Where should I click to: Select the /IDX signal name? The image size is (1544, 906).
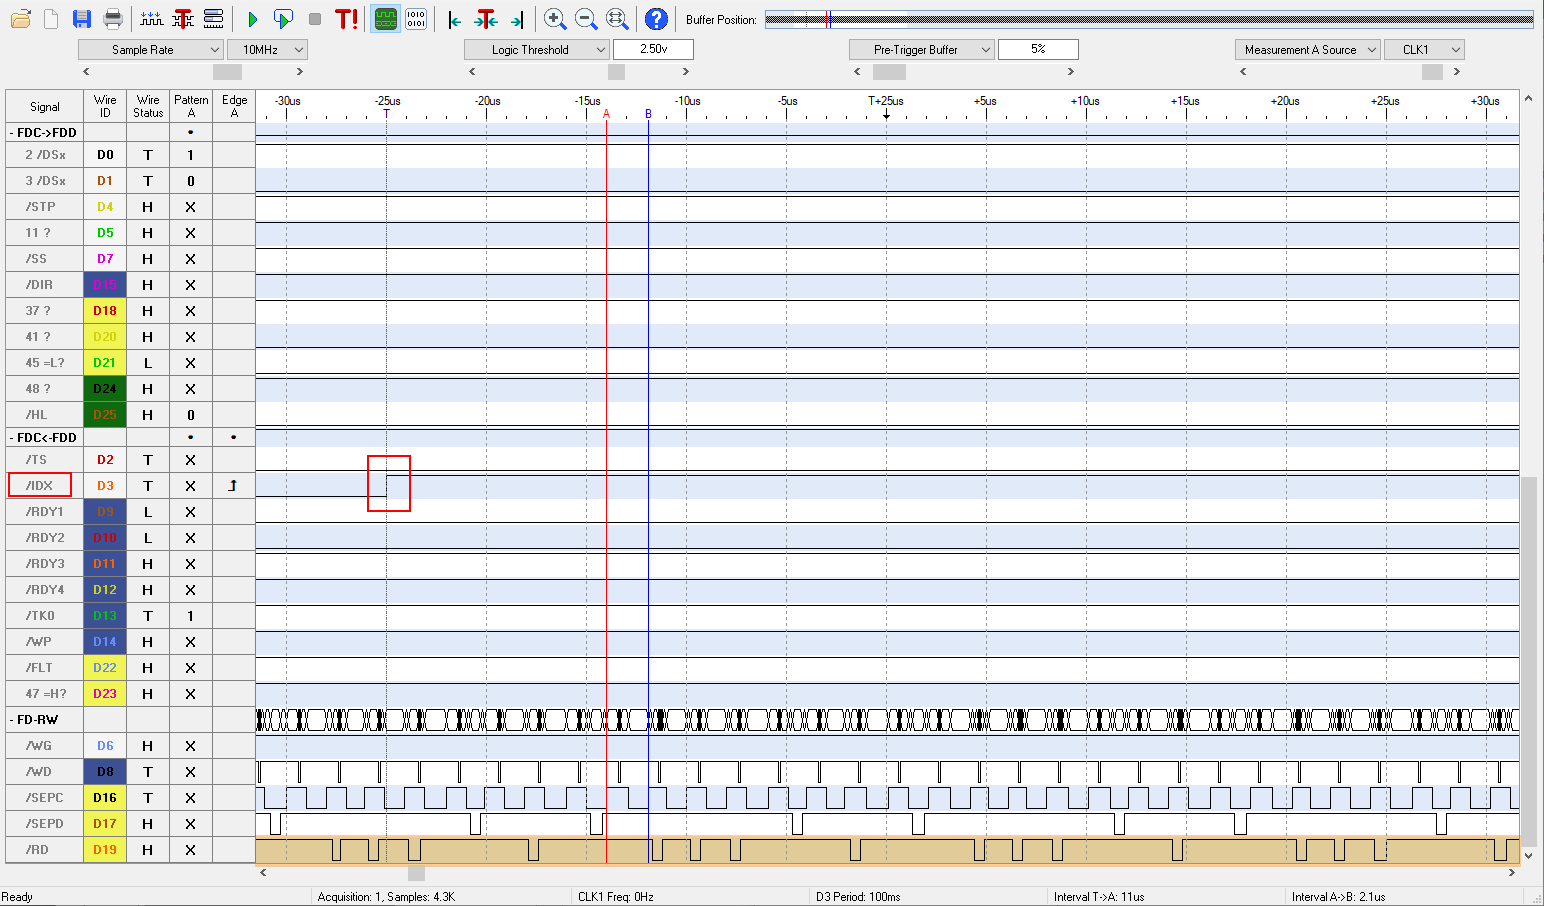tap(40, 485)
